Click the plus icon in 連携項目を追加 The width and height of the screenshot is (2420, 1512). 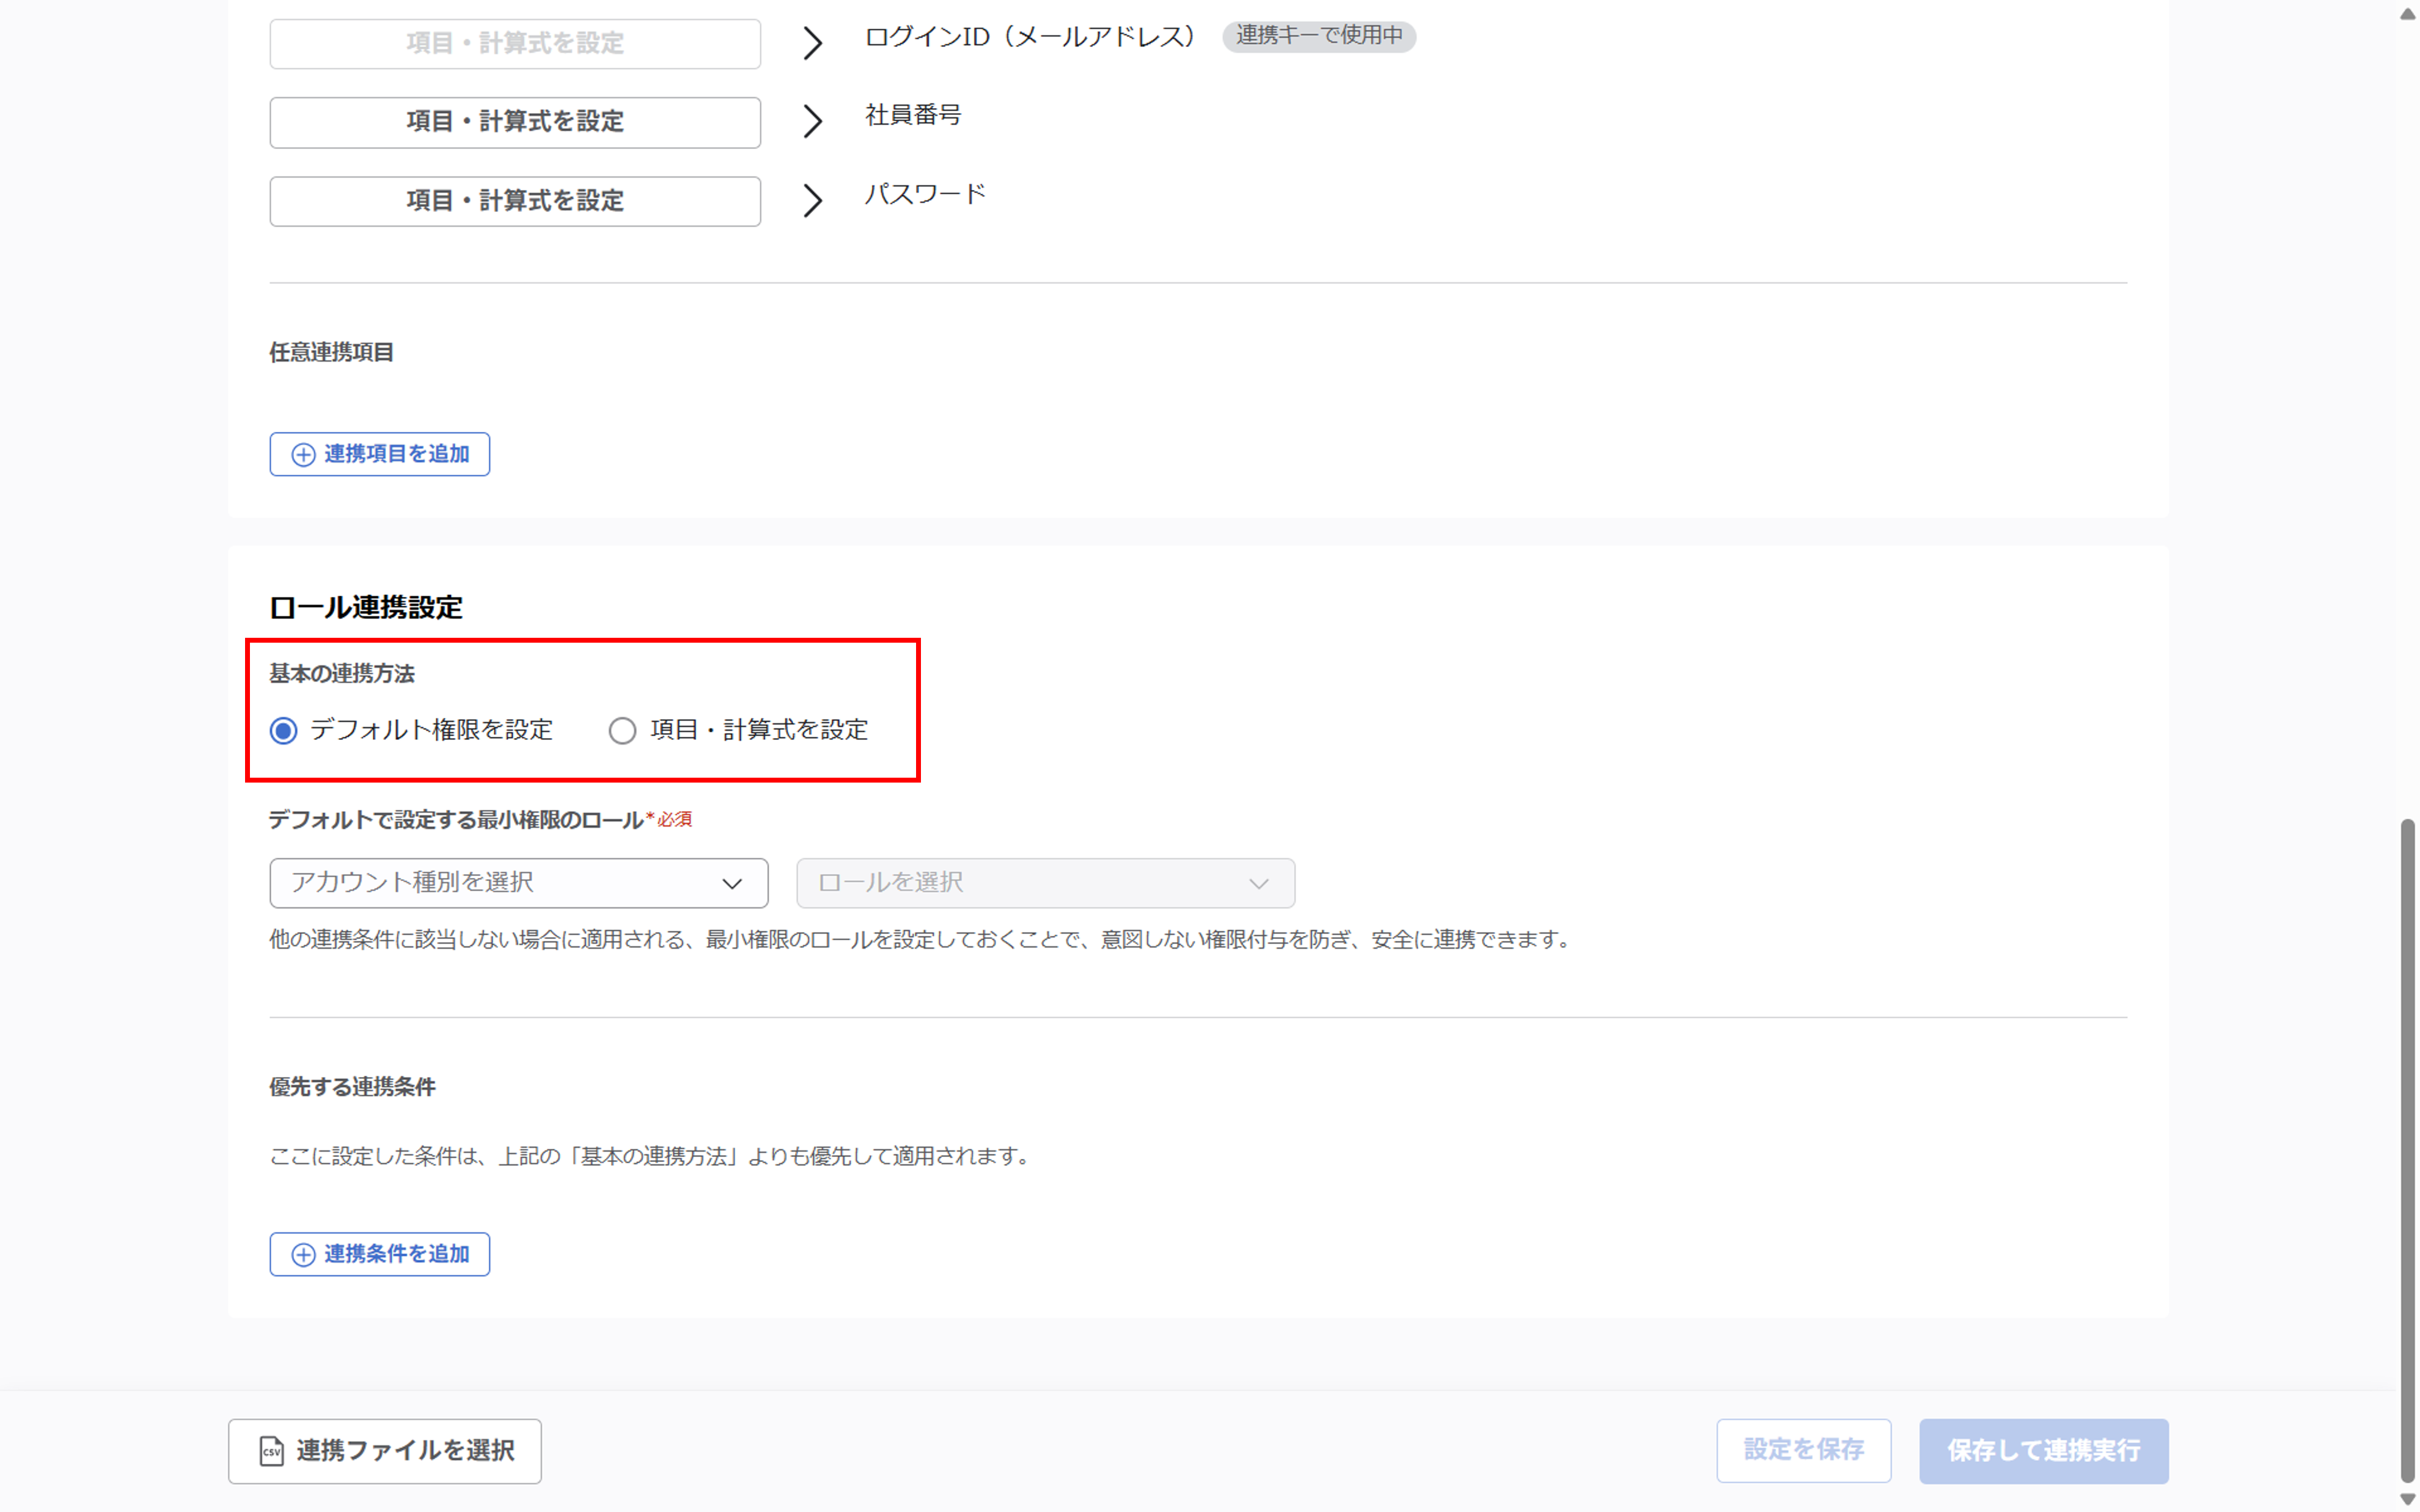303,455
